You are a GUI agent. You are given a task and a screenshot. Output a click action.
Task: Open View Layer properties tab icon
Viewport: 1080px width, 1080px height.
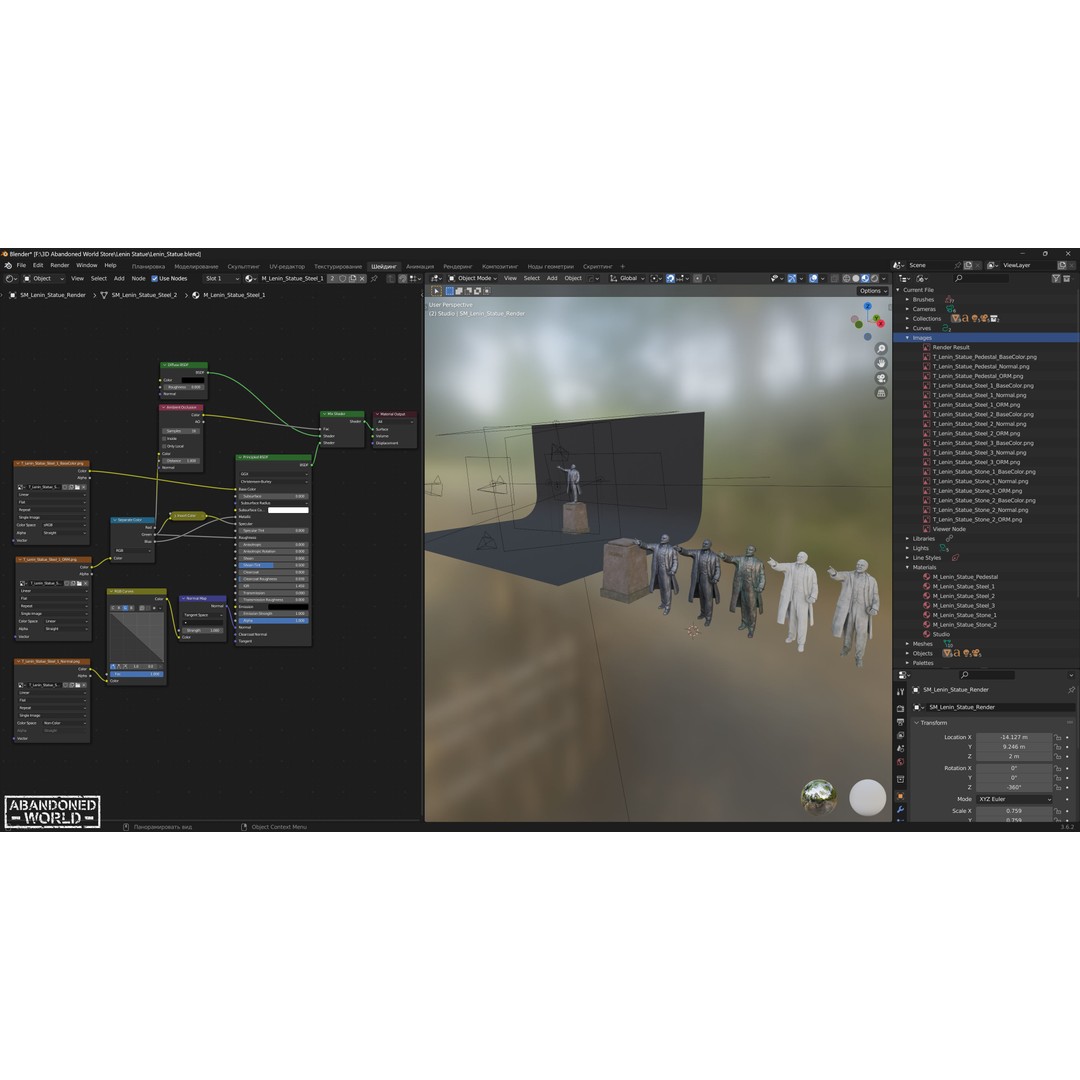[x=900, y=735]
